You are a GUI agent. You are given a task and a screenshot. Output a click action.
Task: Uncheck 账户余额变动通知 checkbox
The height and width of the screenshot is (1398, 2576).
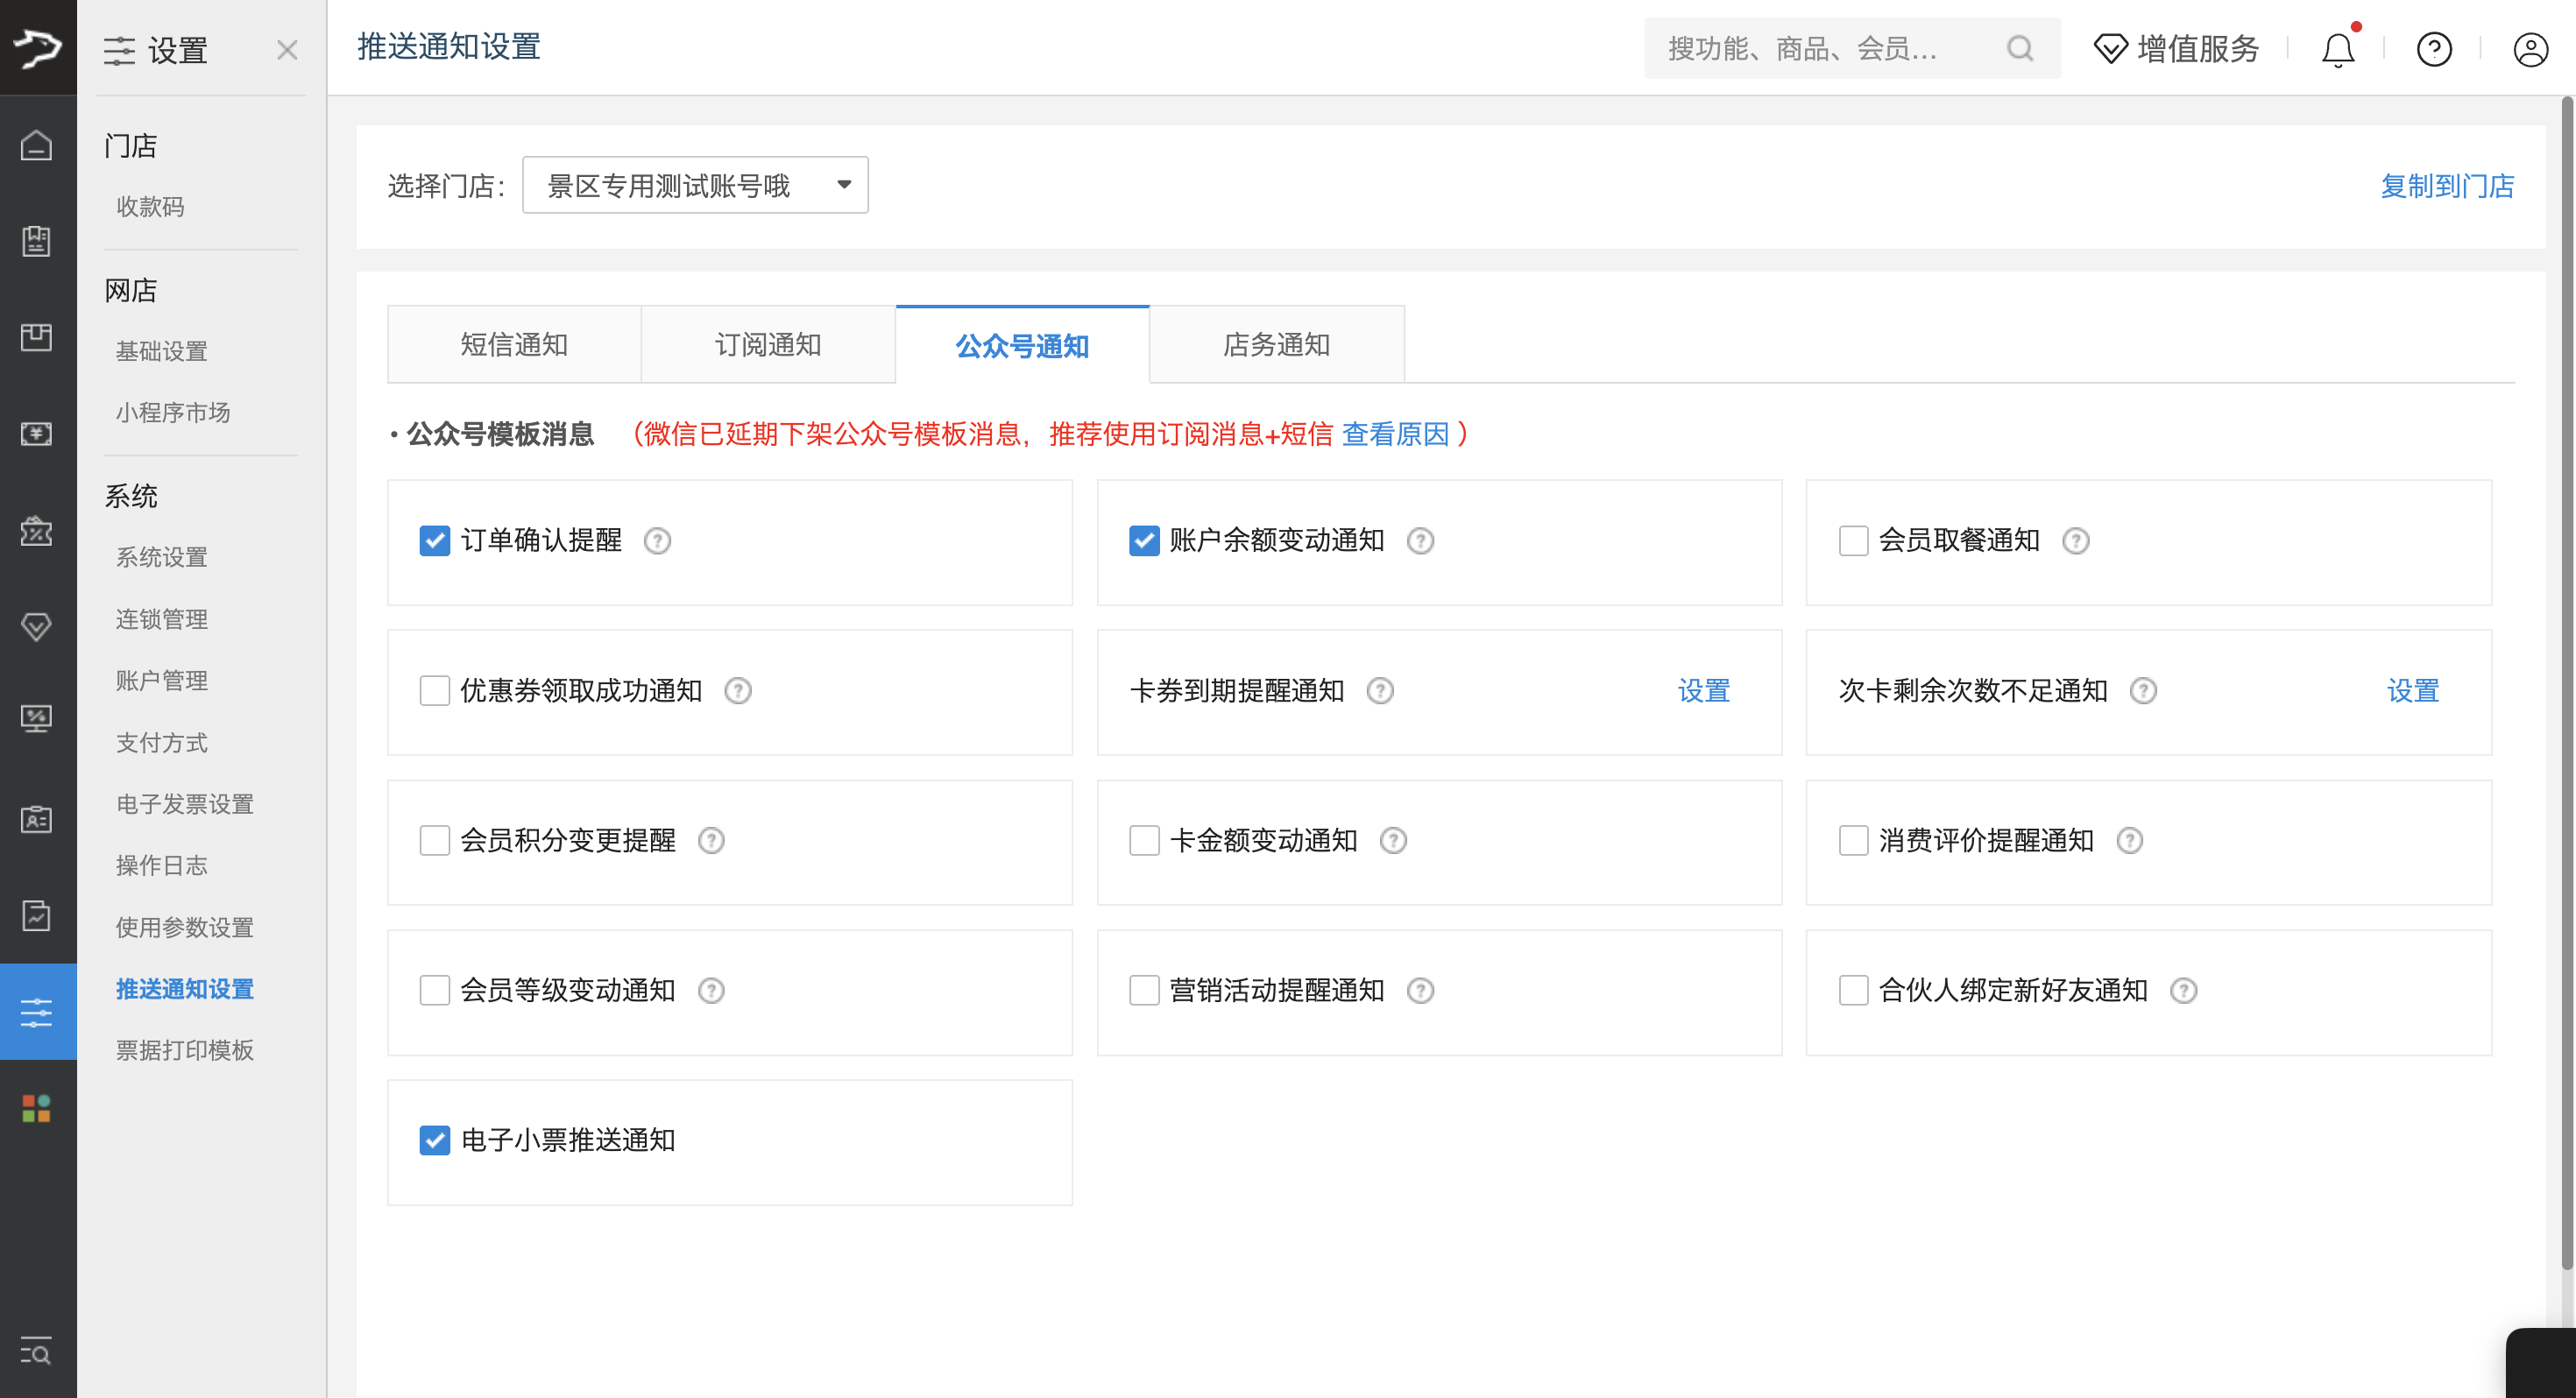tap(1144, 541)
